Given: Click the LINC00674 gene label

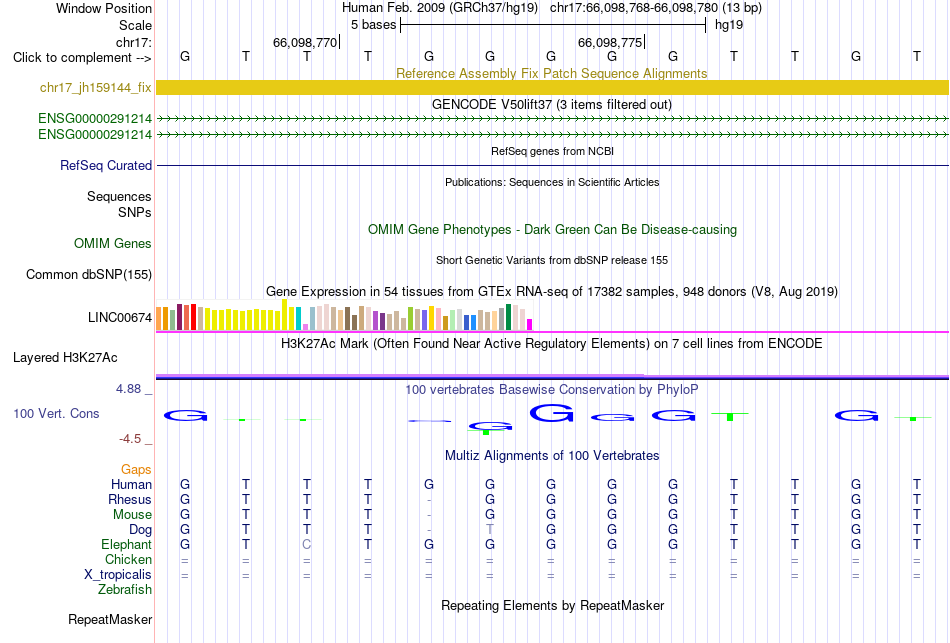Looking at the screenshot, I should [x=120, y=318].
